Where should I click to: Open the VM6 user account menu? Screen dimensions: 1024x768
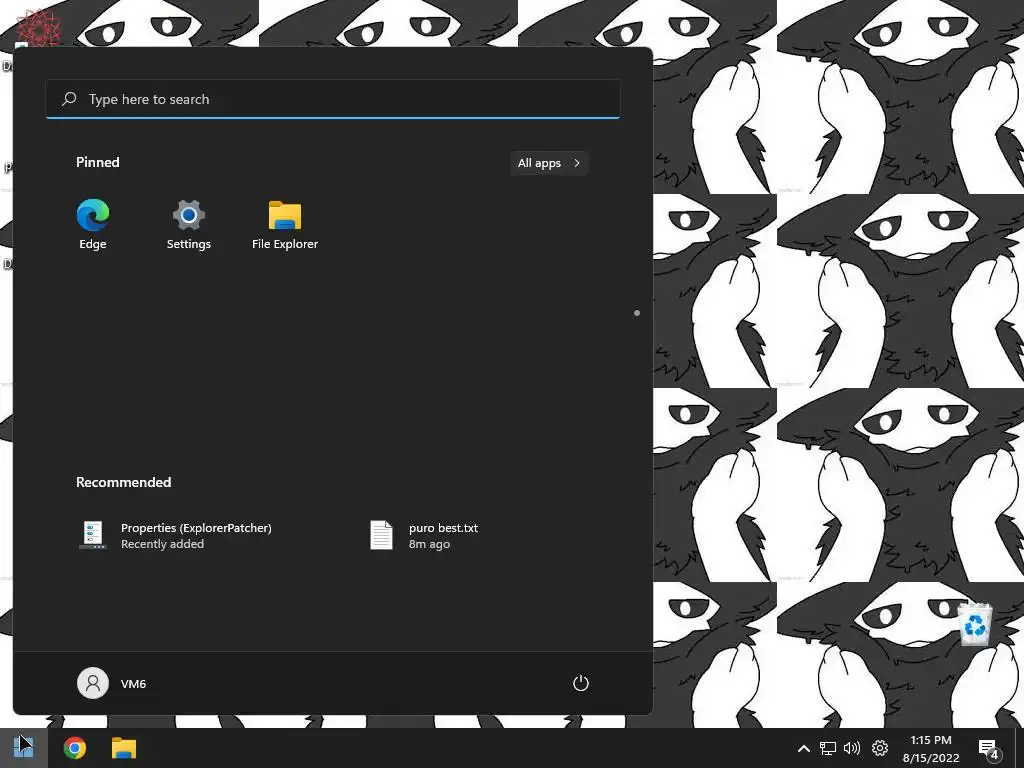point(112,683)
